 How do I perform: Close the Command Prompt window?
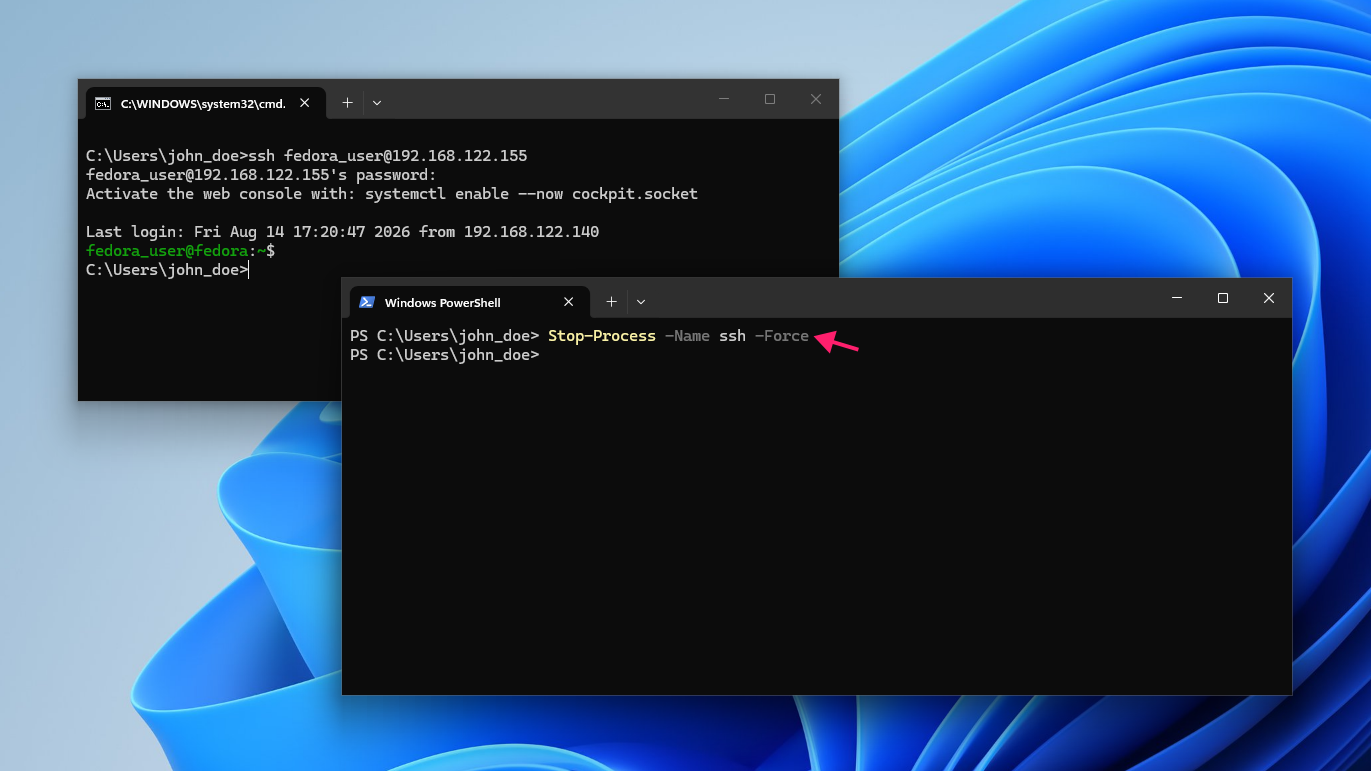[x=816, y=99]
